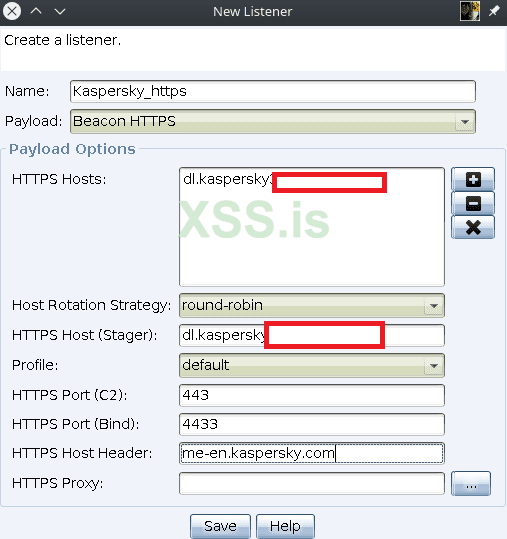The width and height of the screenshot is (507, 539).
Task: Click the 'Host Rotation Strategy:' label
Action: 91,305
